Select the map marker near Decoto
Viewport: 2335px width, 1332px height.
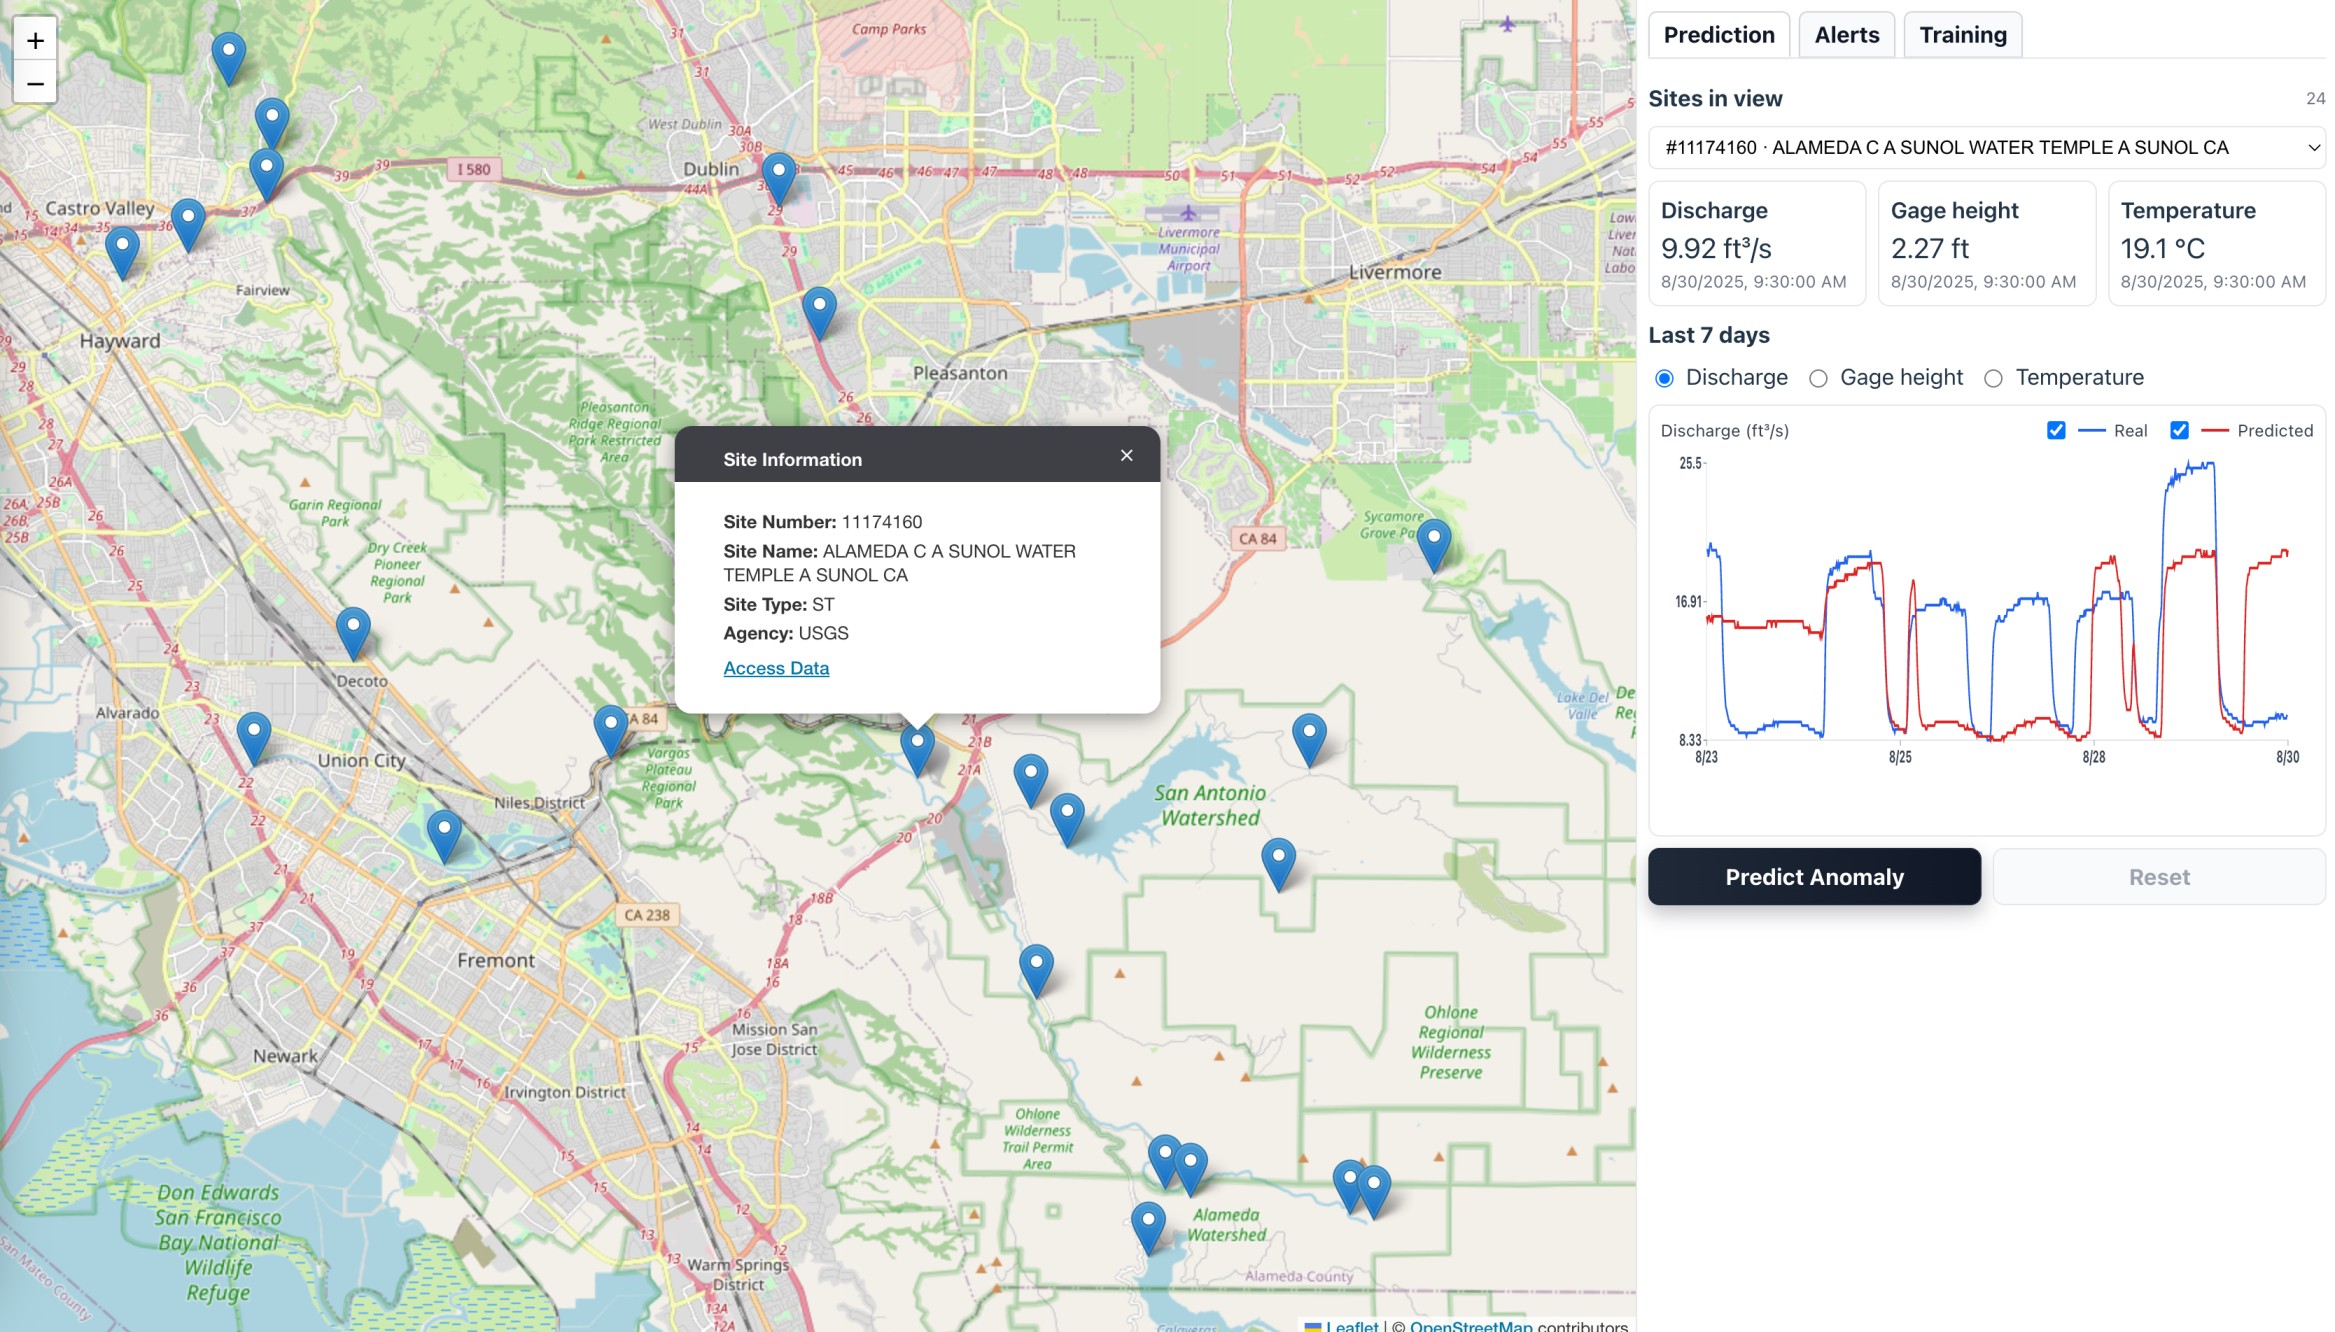[353, 629]
